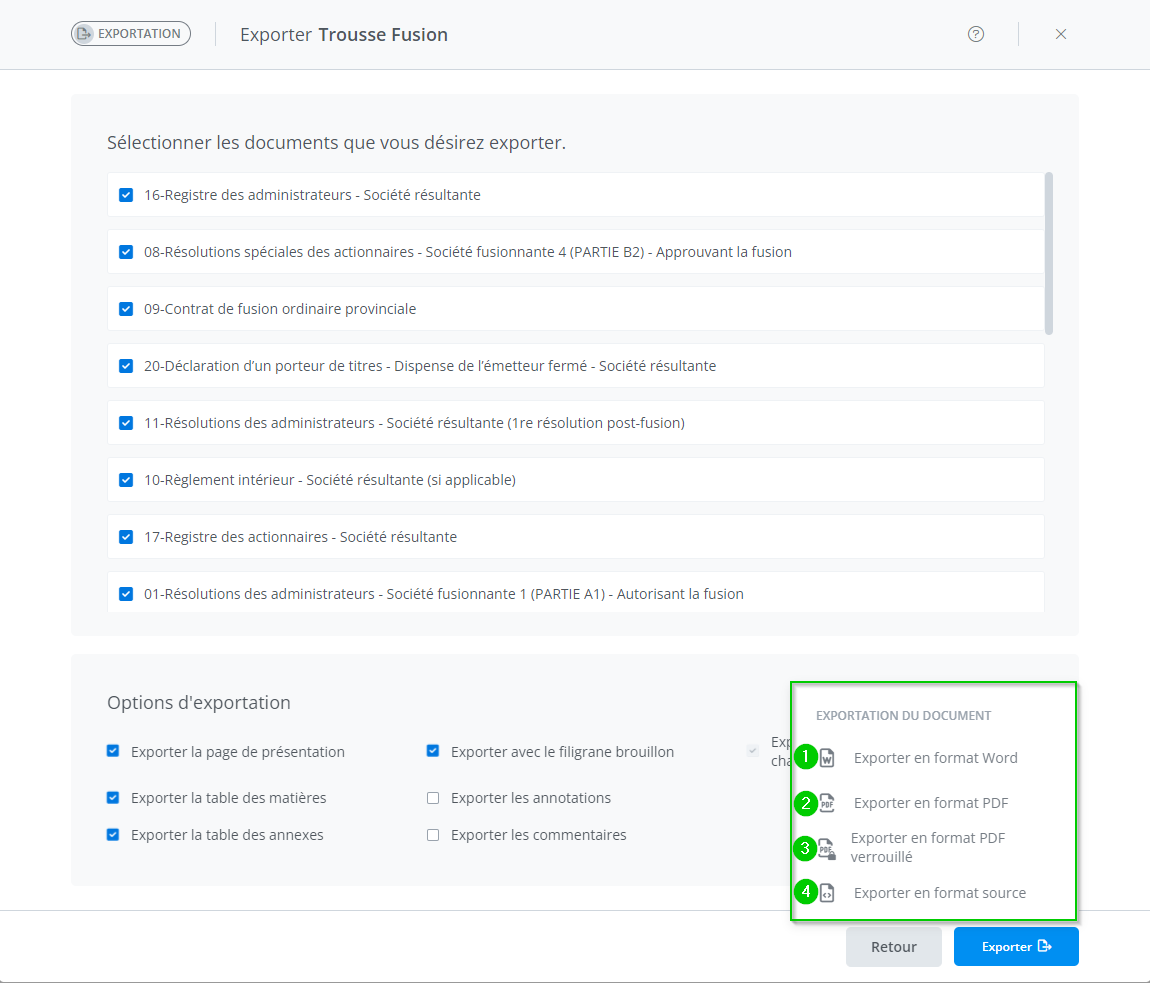Click the blue Exporter button
Screen dimensions: 1150x983
[x=1016, y=947]
